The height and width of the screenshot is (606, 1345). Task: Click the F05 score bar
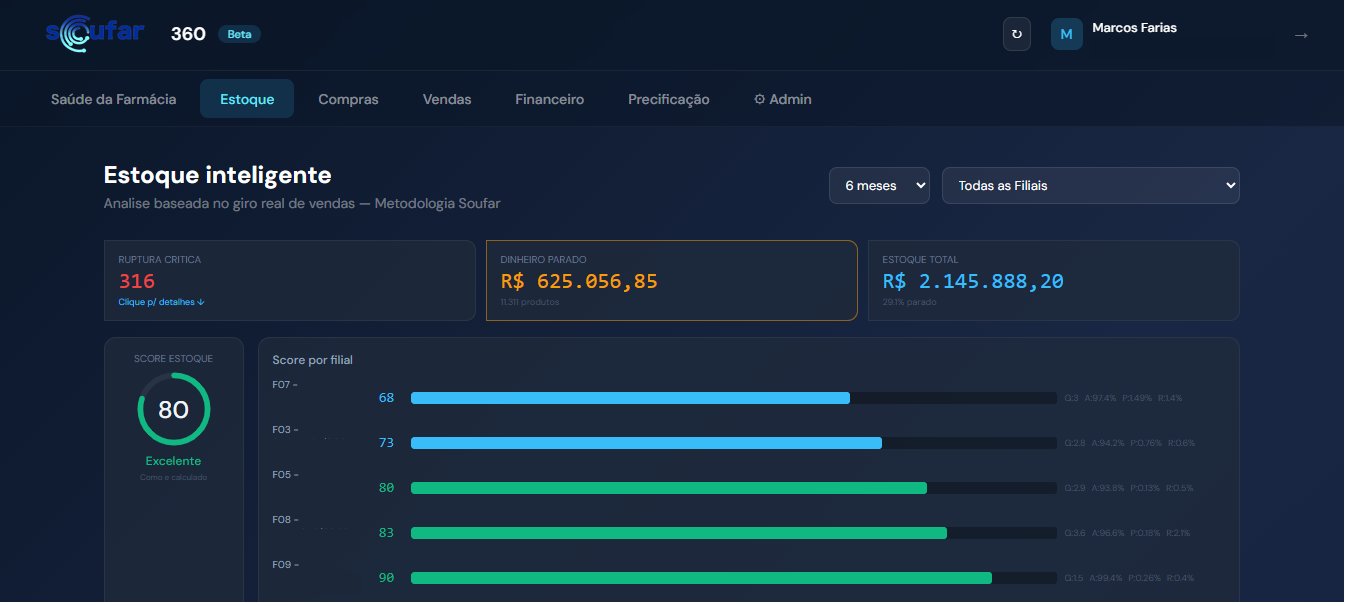point(734,488)
